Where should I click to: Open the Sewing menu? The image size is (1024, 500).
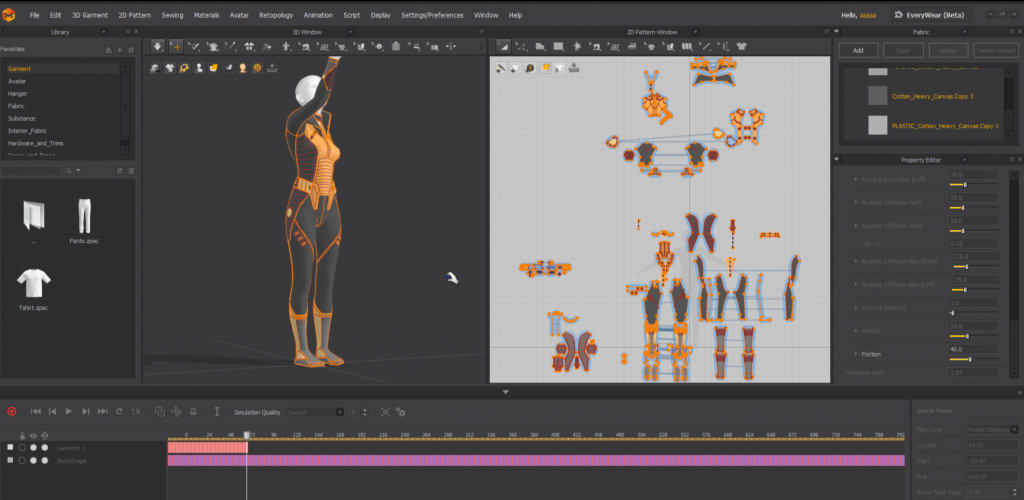pos(172,15)
